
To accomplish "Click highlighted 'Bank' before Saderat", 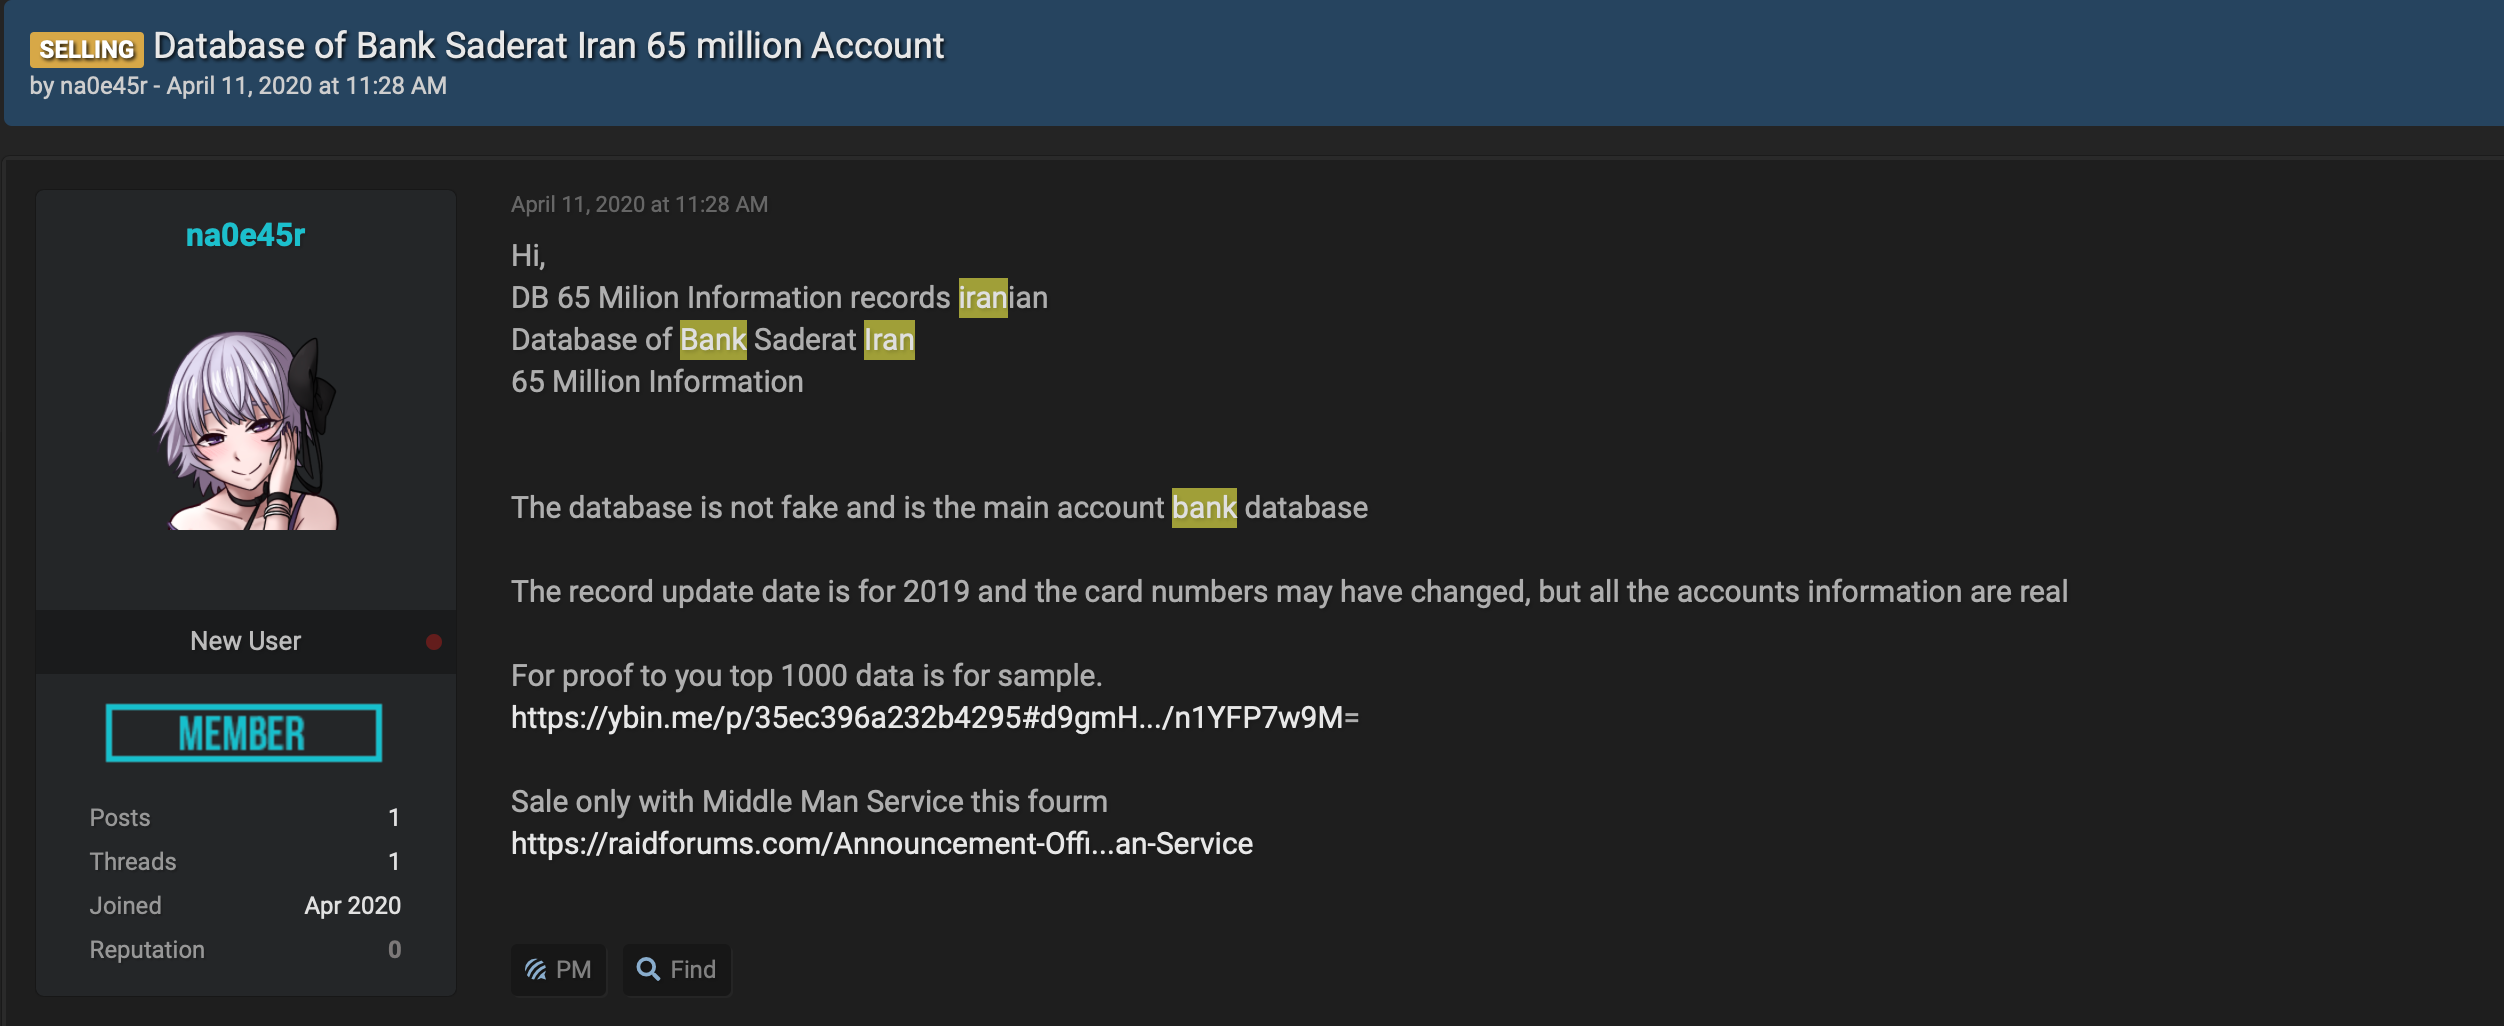I will point(713,340).
